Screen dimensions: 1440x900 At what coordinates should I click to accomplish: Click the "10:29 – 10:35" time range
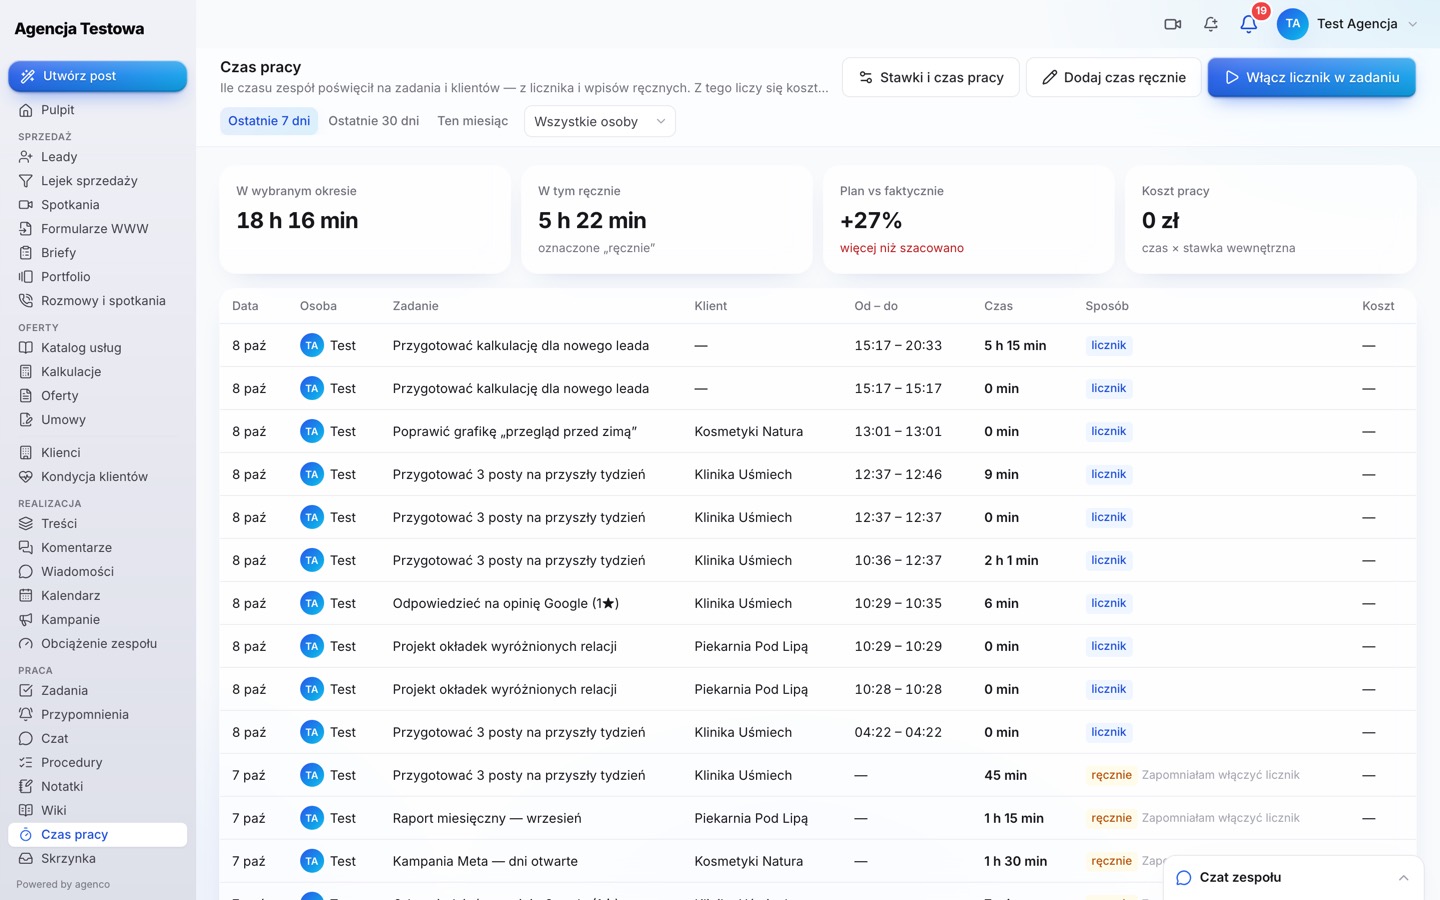(898, 604)
